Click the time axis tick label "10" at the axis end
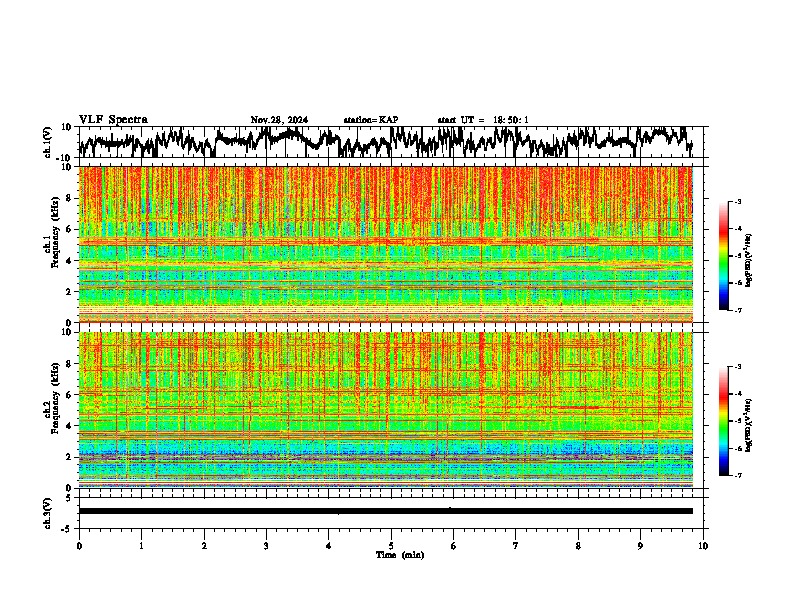 tap(703, 546)
